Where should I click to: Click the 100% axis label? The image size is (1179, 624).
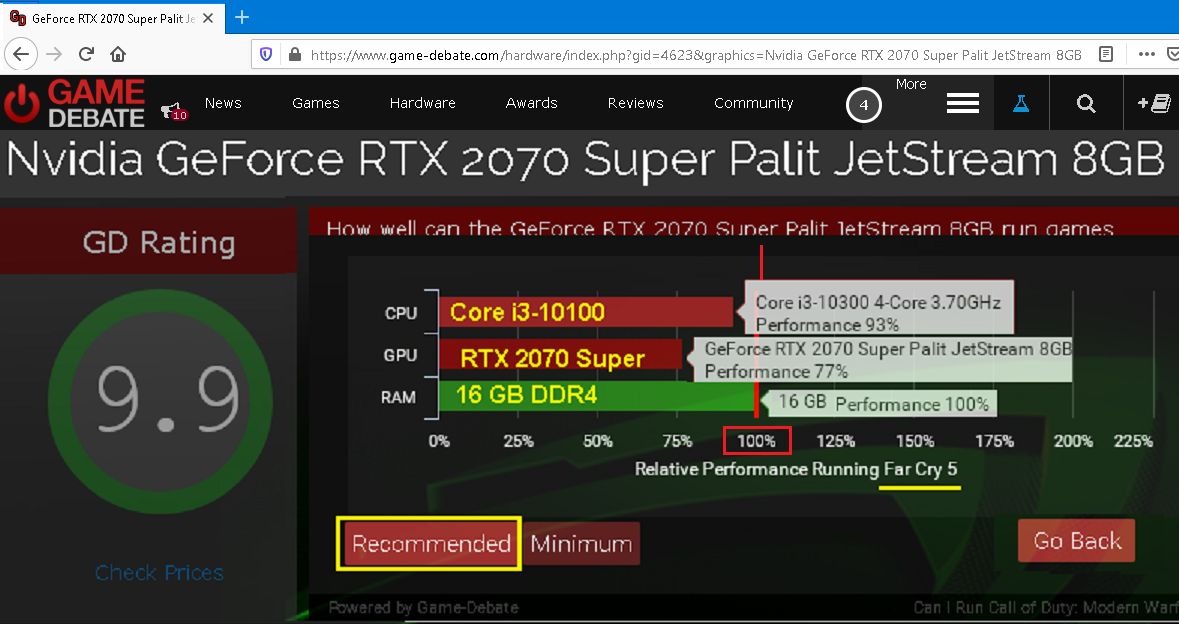tap(756, 441)
